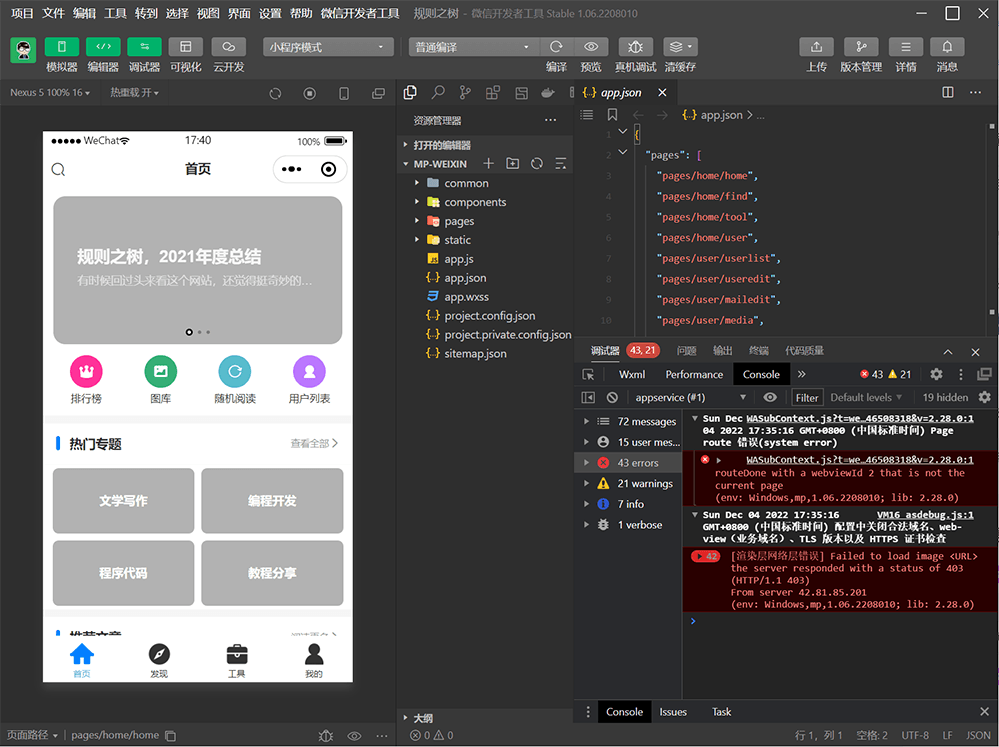Toggle the debugger panel button
This screenshot has height=747, width=999.
click(145, 47)
